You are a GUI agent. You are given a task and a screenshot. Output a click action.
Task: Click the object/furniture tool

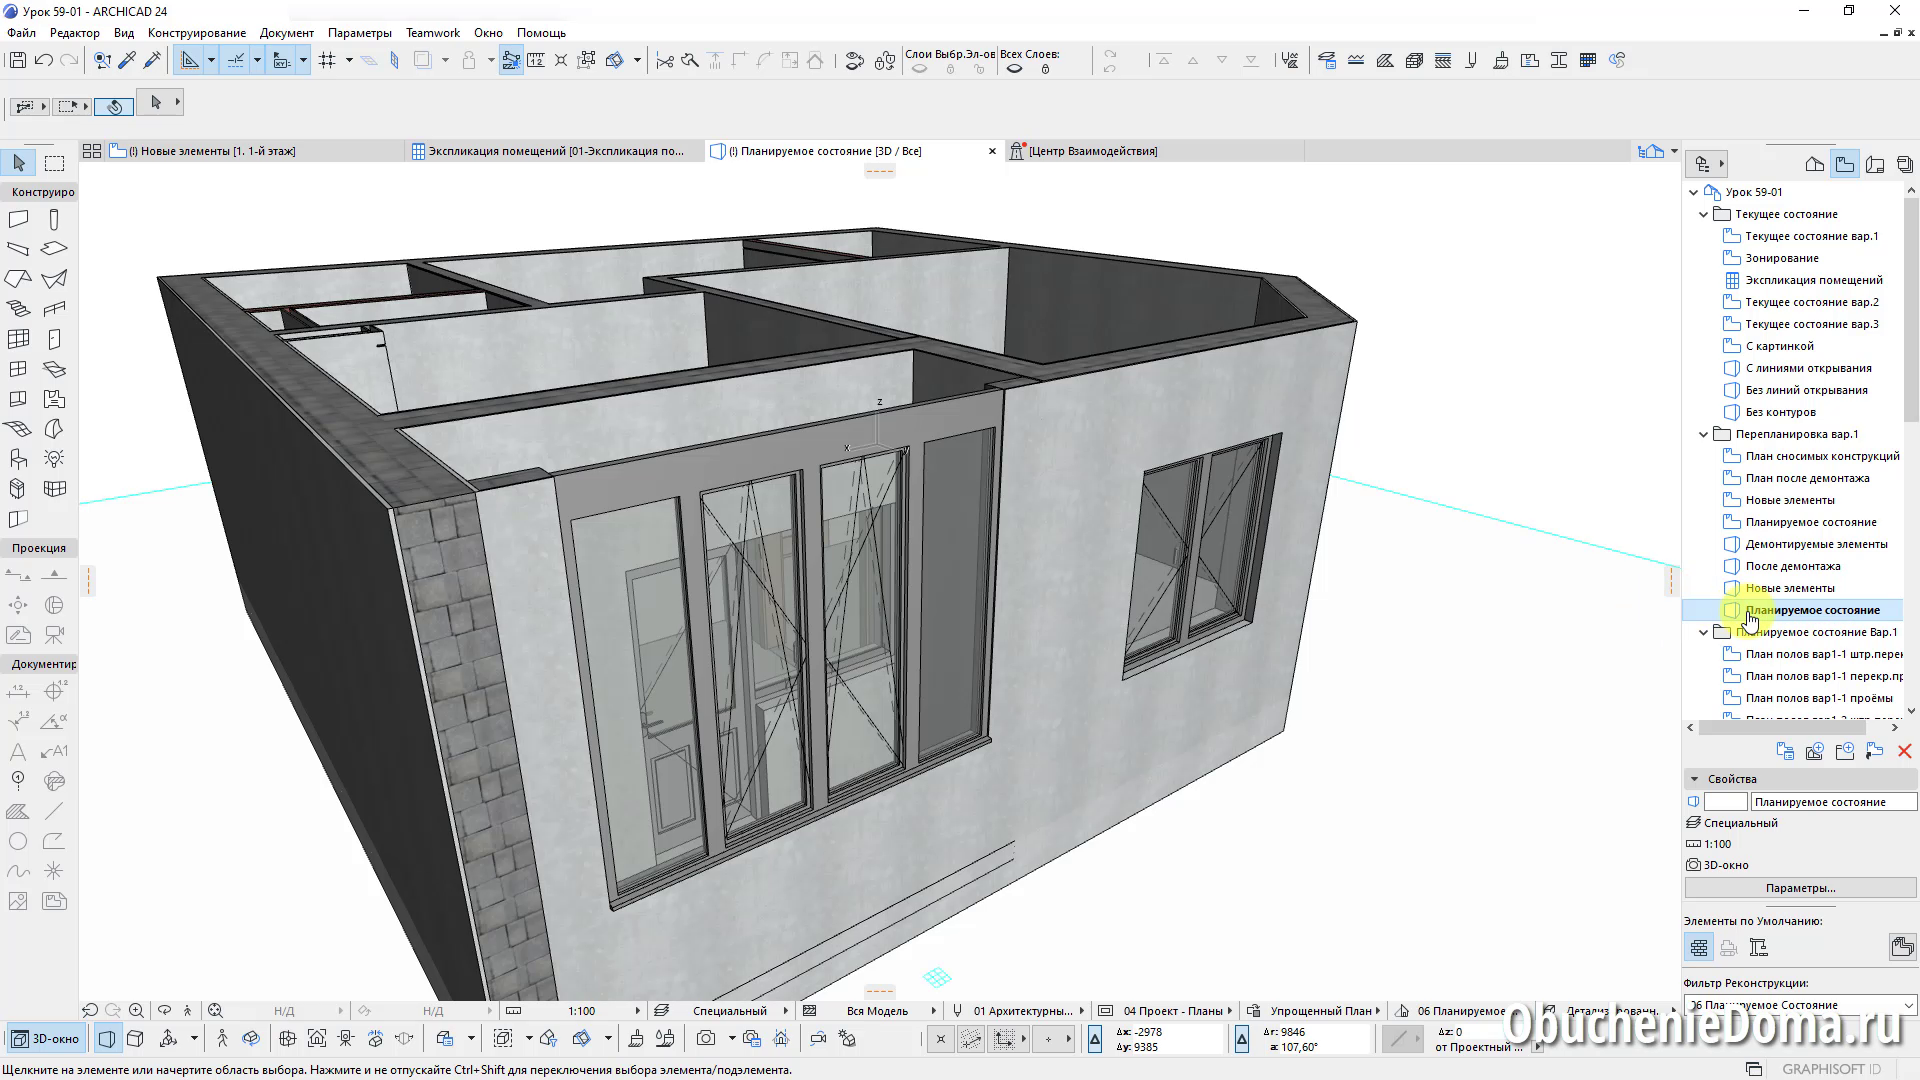point(18,459)
